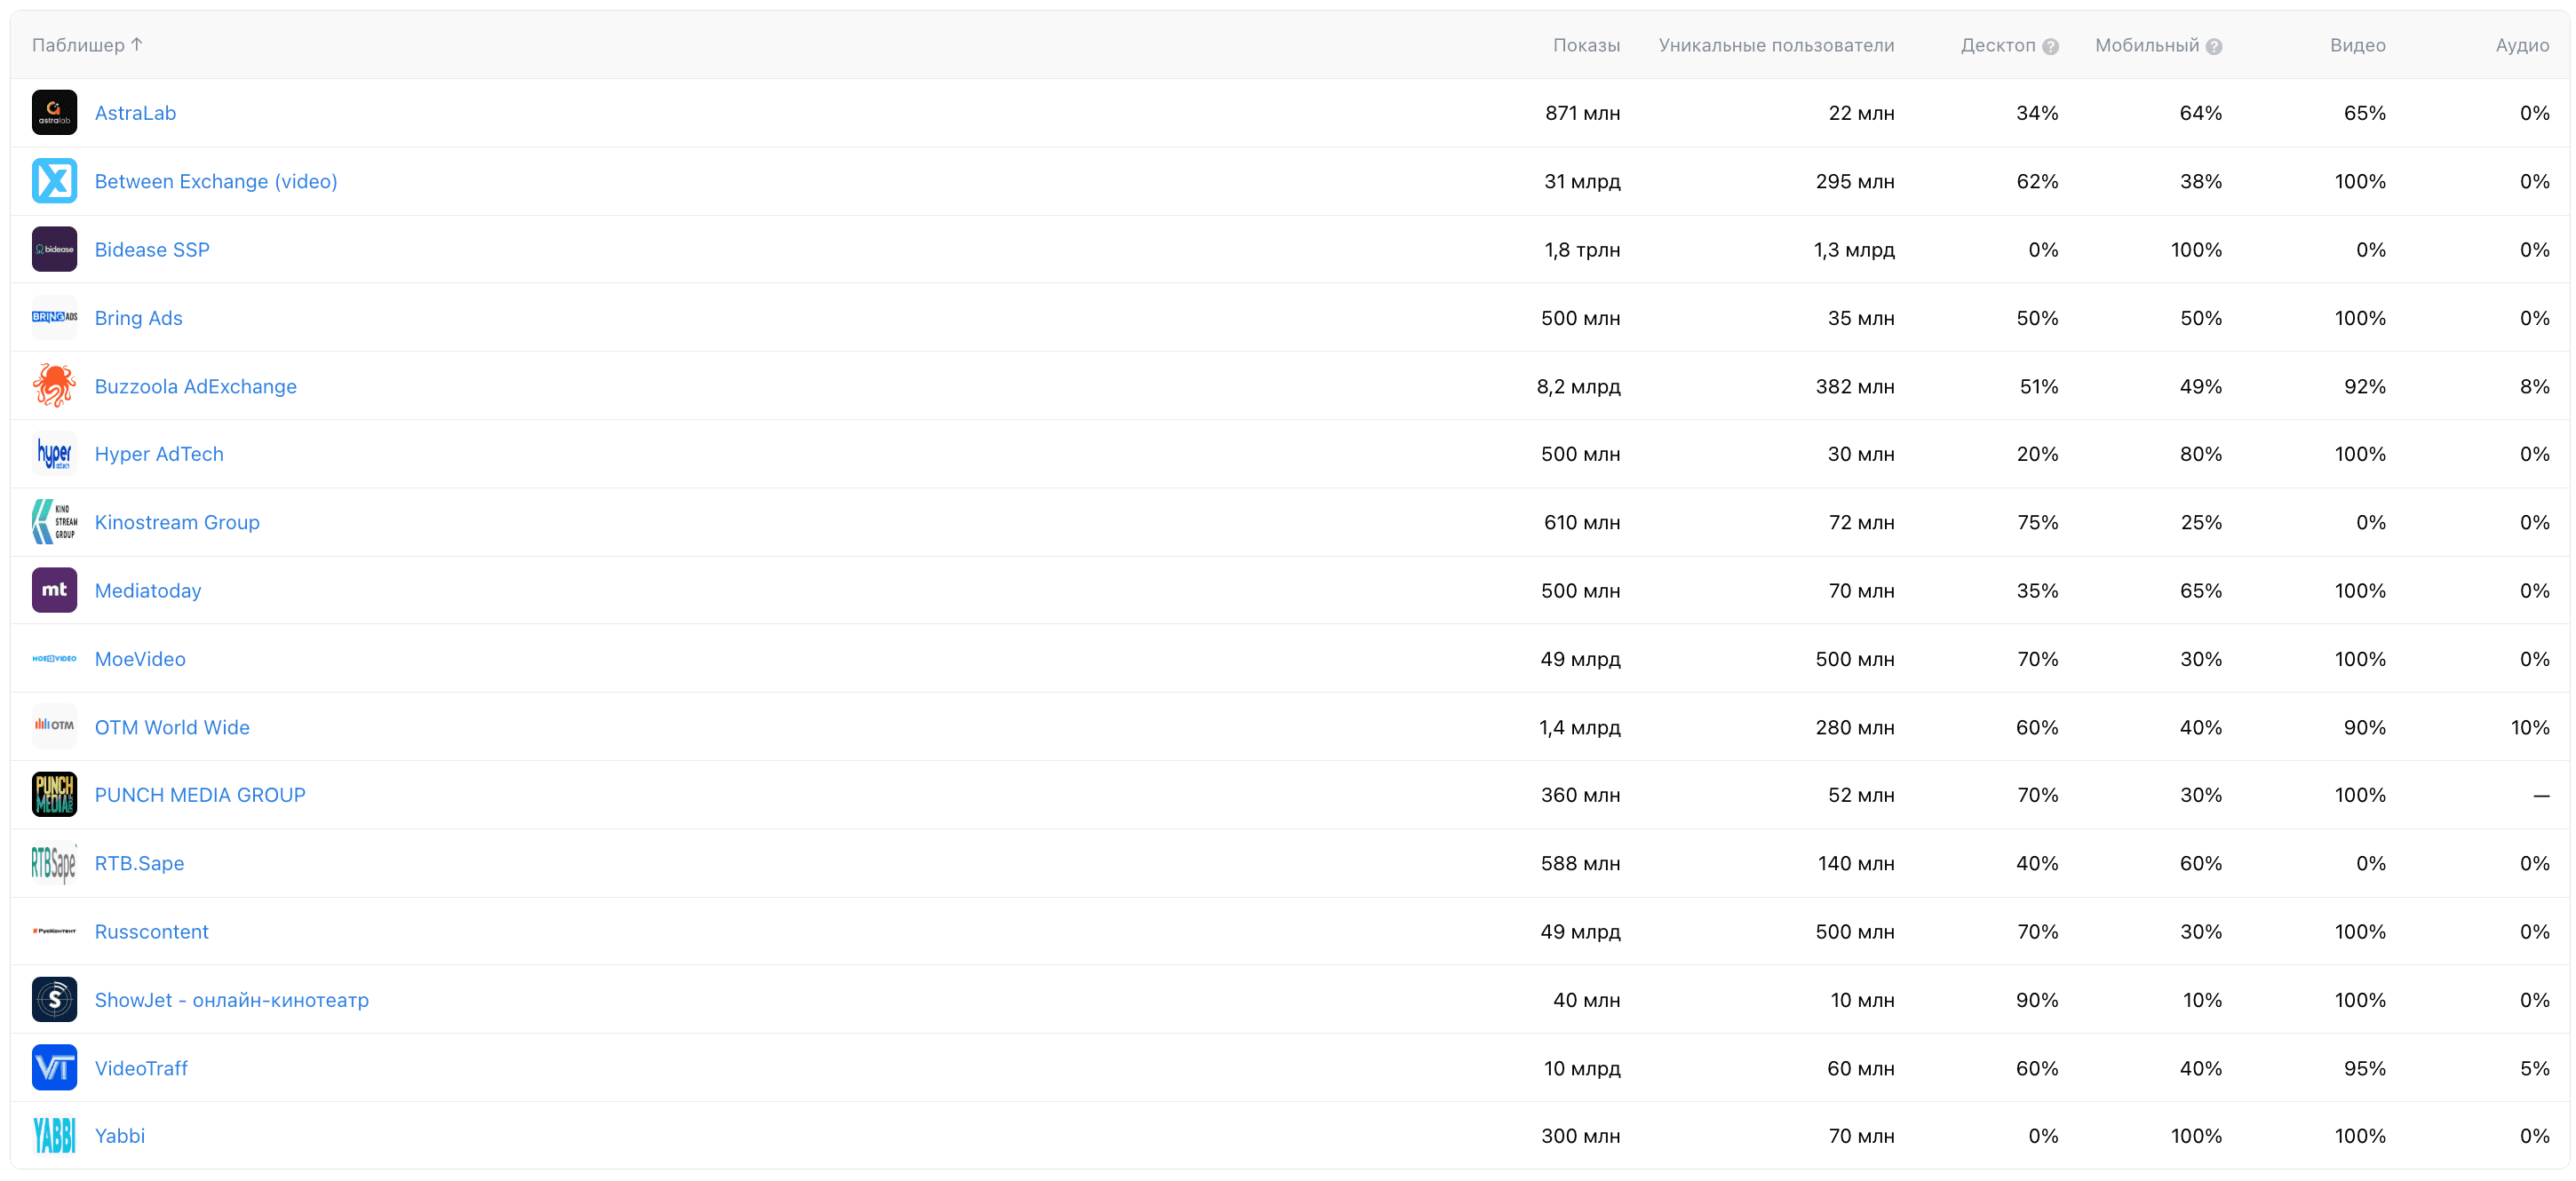Click the PUNCH MEDIA GROUP logo icon

54,795
